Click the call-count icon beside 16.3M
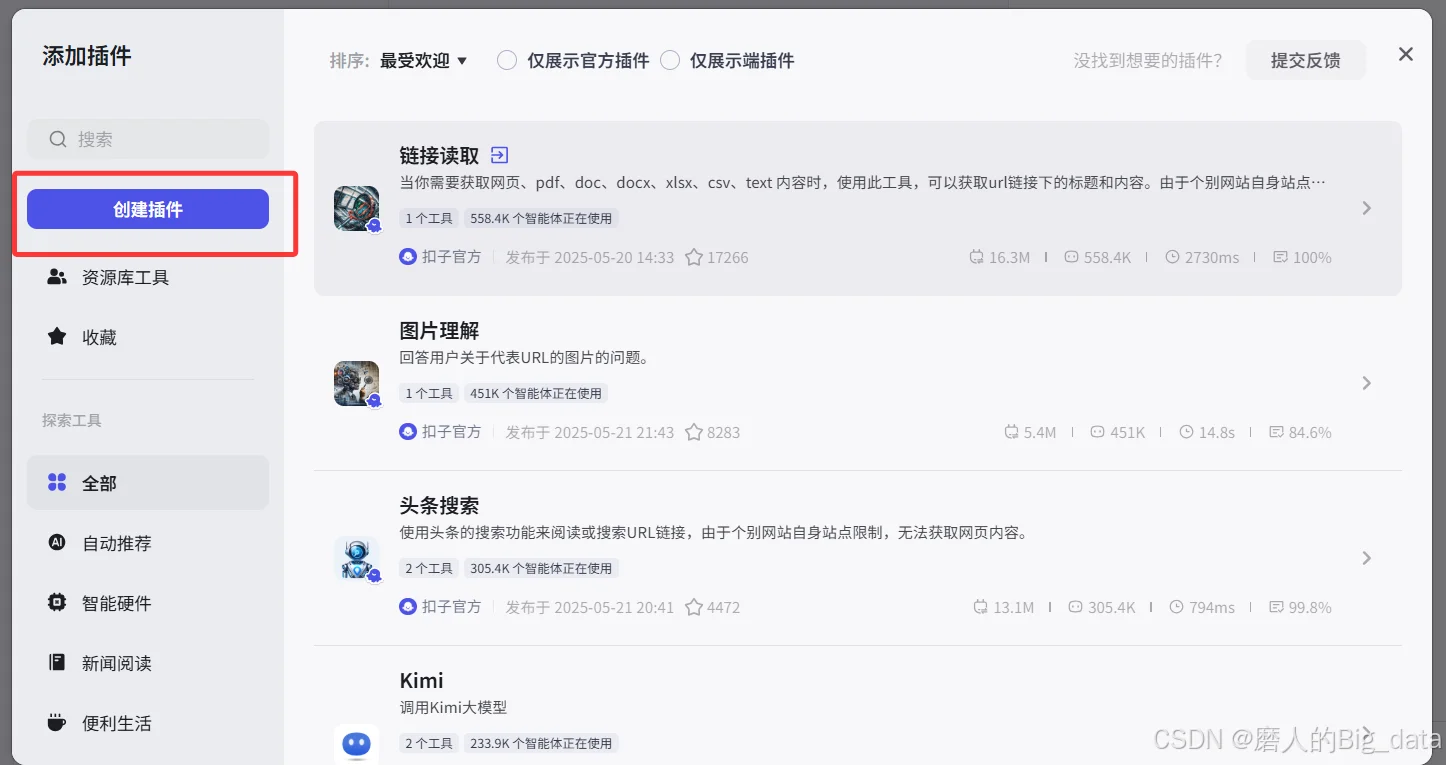1446x765 pixels. coord(977,257)
